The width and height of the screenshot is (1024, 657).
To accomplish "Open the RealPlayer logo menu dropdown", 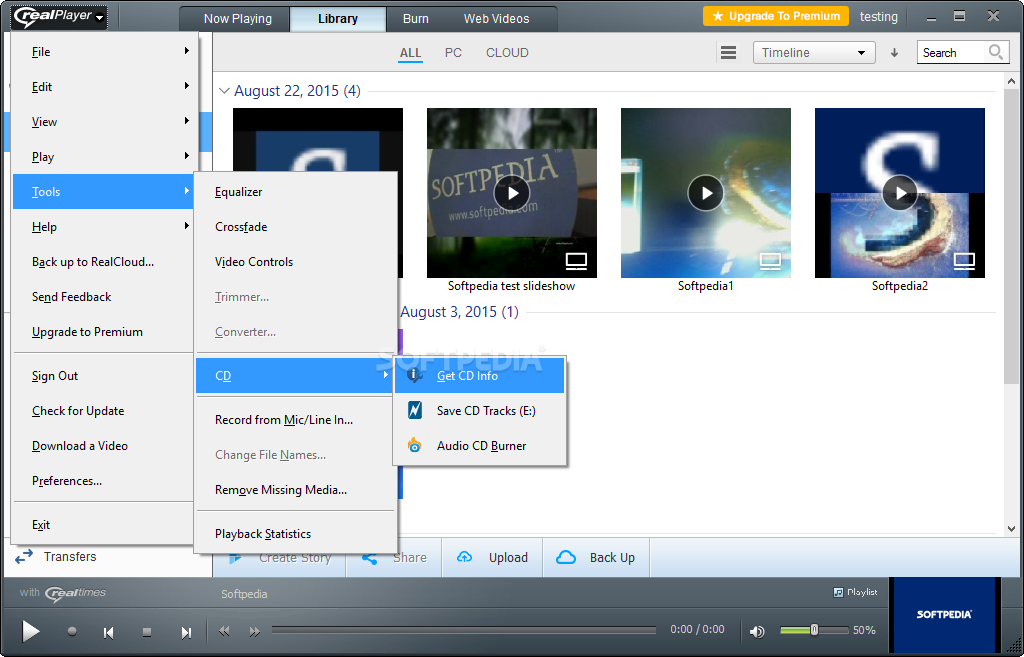I will (x=59, y=17).
